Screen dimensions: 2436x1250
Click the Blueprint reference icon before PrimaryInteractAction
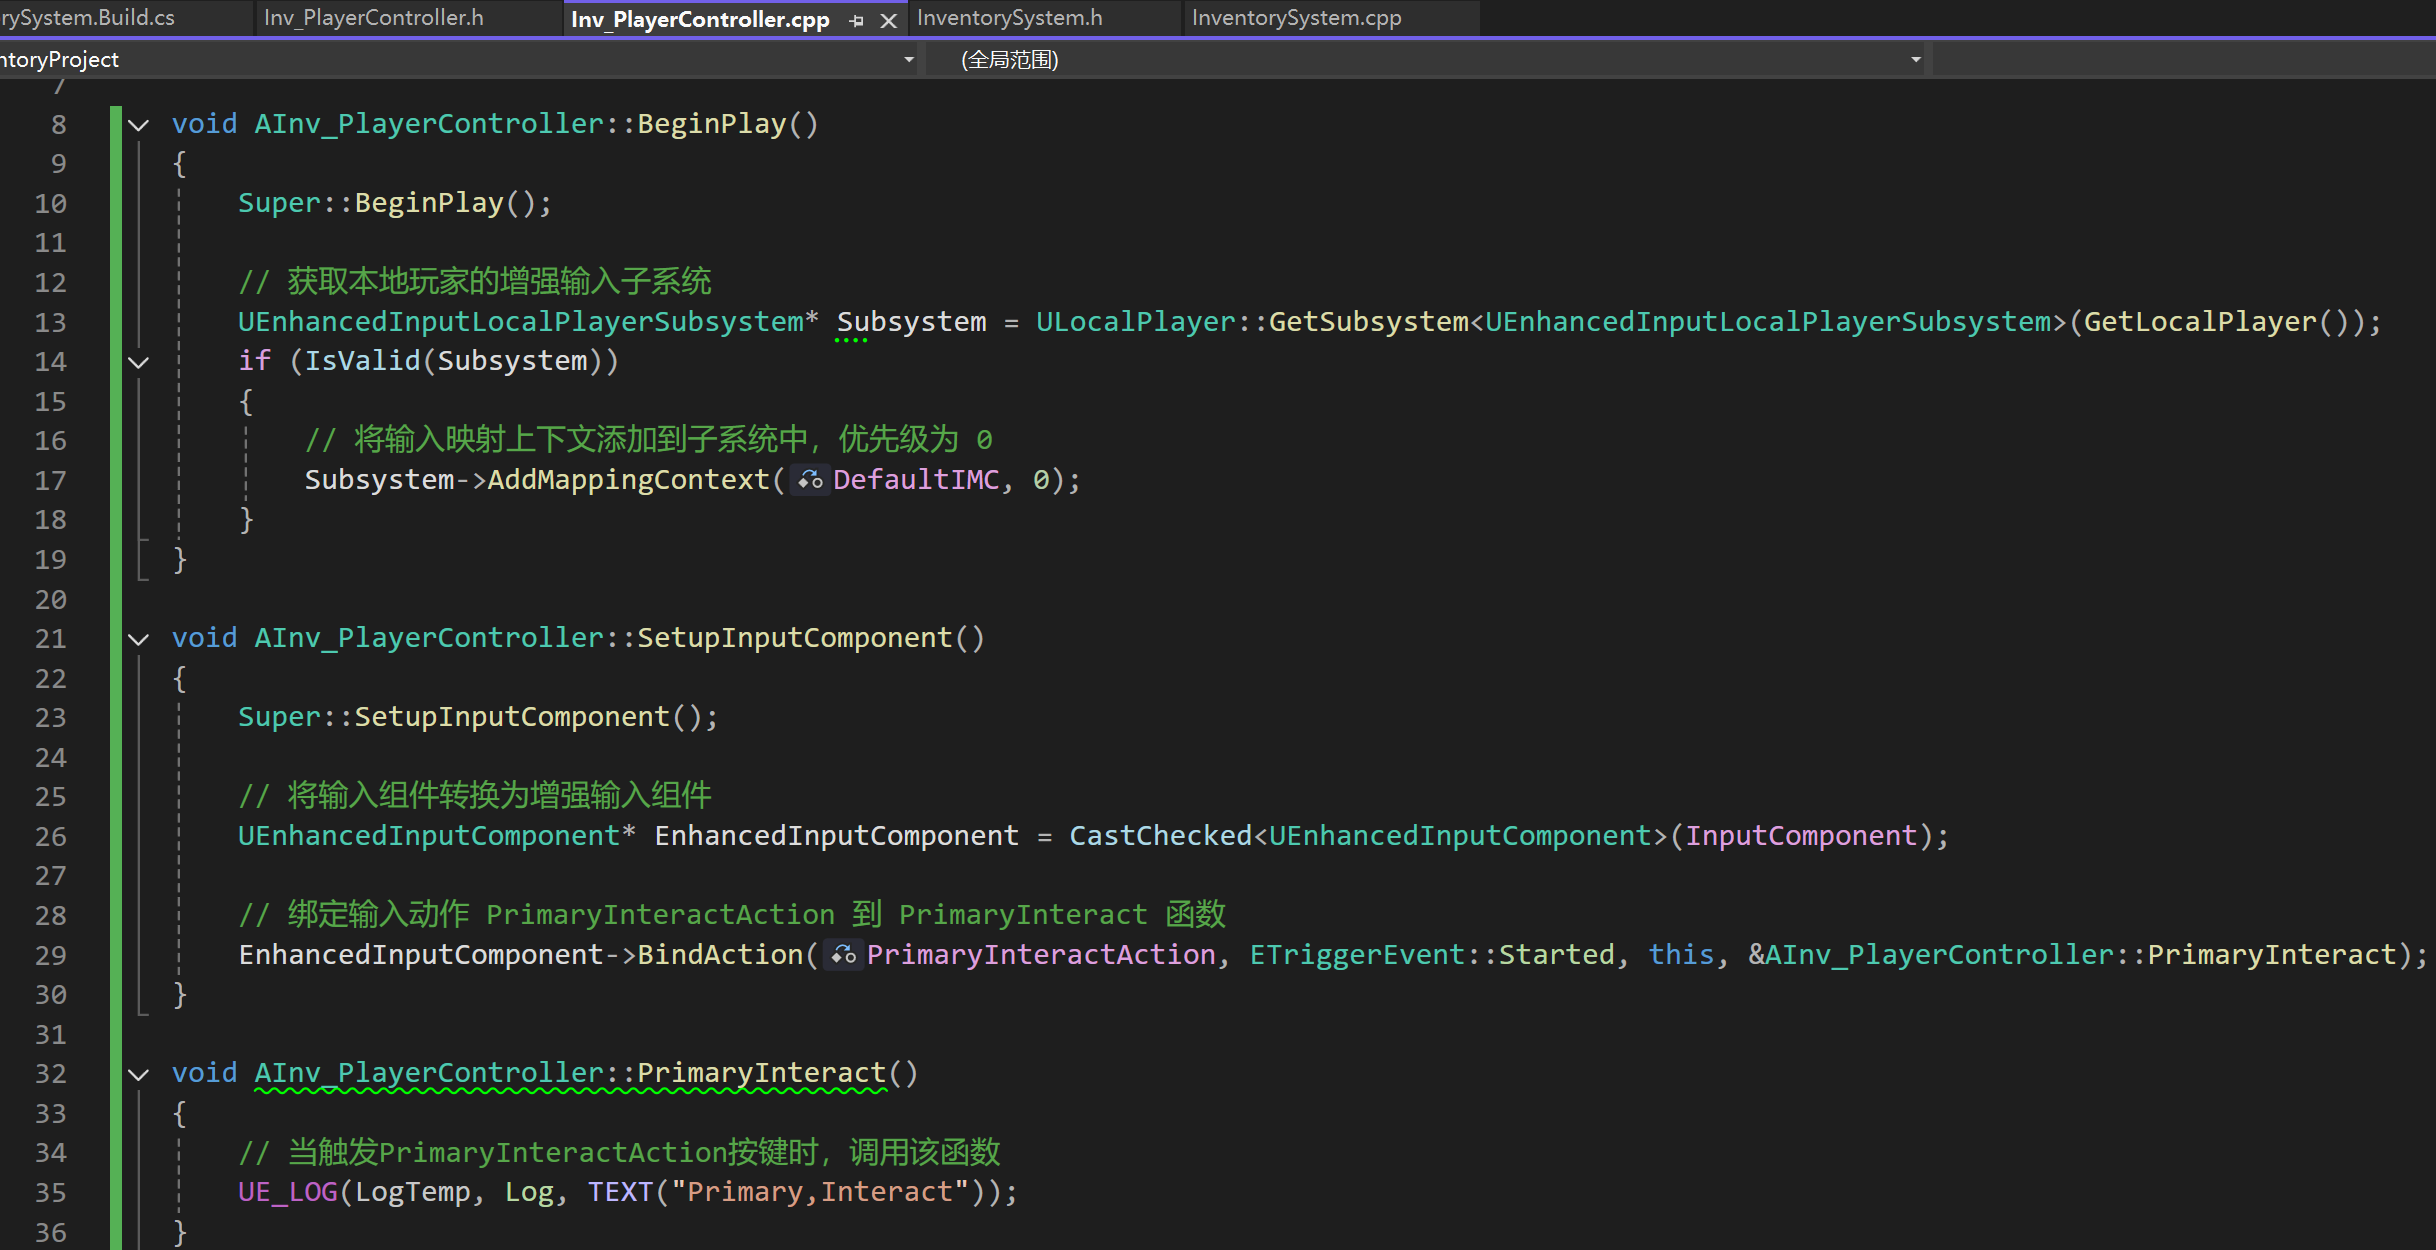tap(843, 956)
